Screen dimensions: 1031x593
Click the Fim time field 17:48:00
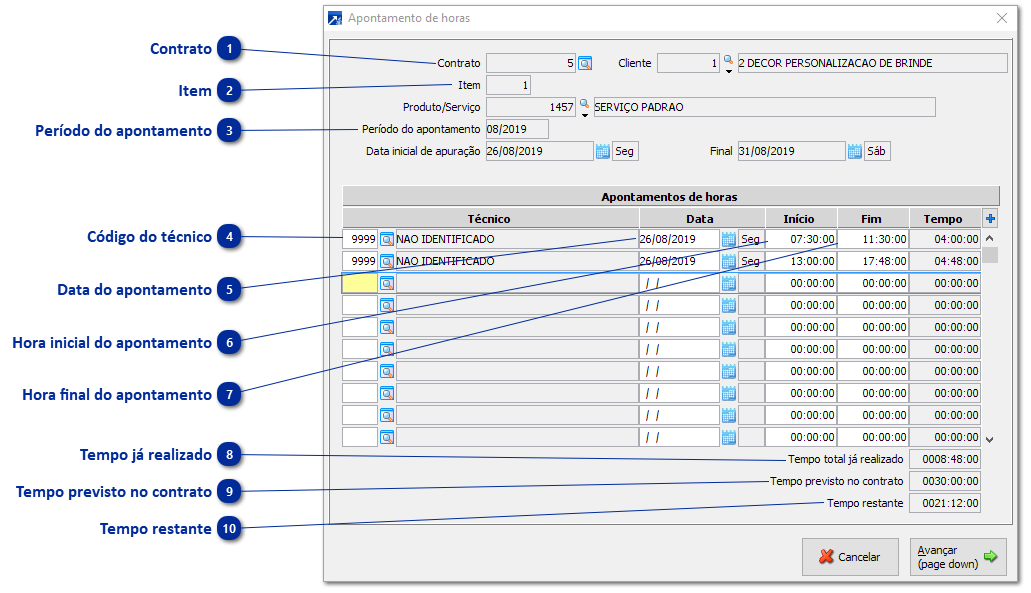pos(873,261)
